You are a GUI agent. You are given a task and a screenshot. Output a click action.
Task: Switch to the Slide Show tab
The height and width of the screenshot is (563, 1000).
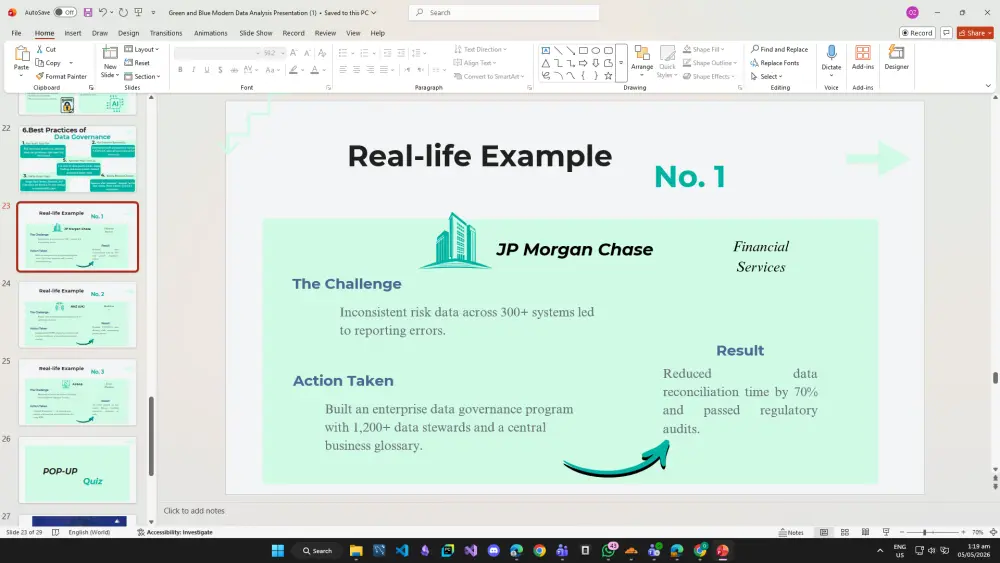(x=256, y=33)
